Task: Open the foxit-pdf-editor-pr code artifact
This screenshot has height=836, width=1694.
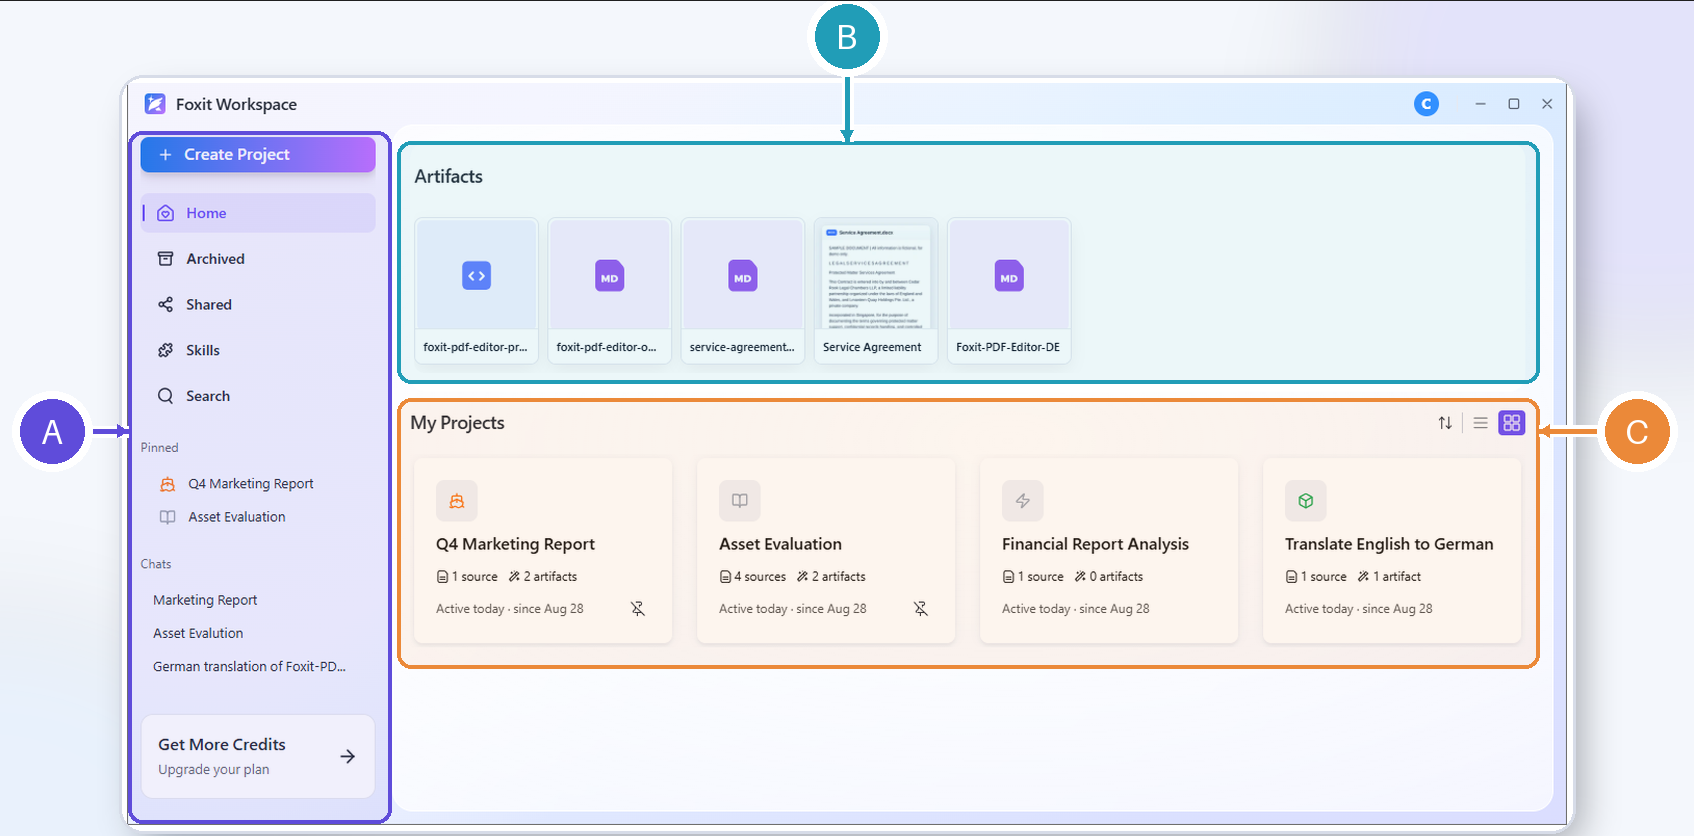Action: pos(477,290)
